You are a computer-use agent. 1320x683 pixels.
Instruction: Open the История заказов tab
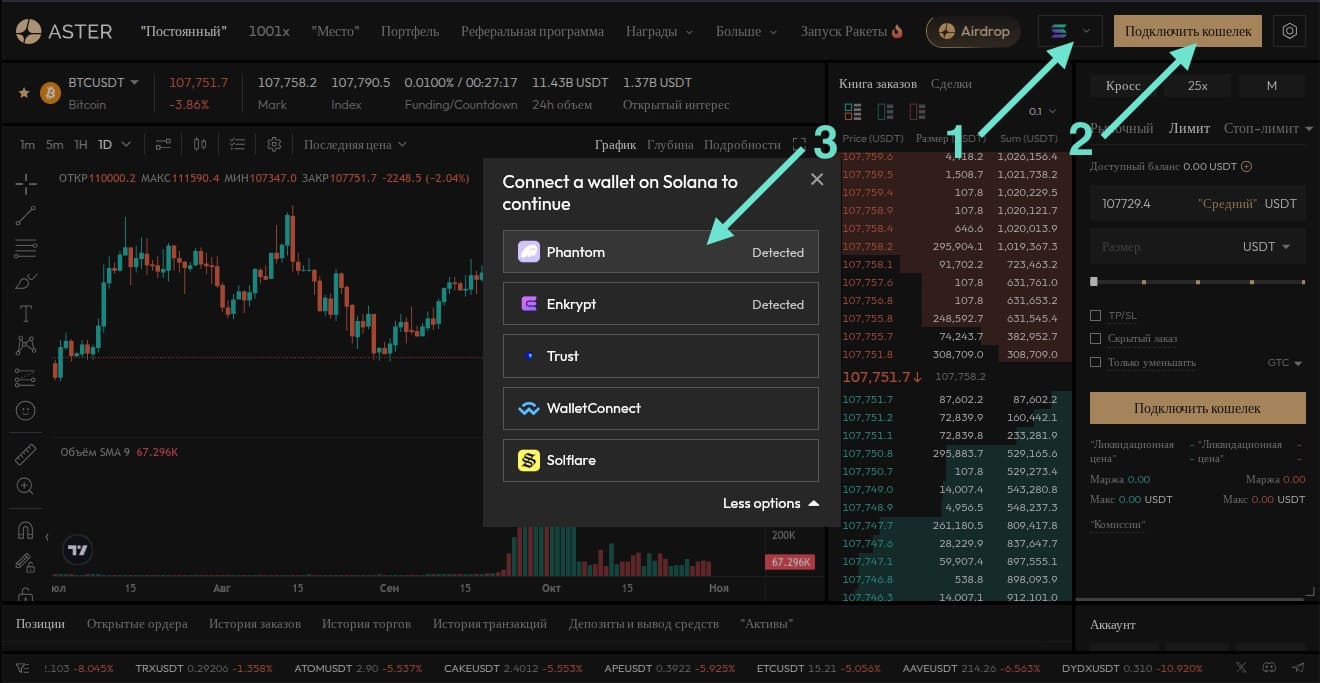(x=255, y=623)
